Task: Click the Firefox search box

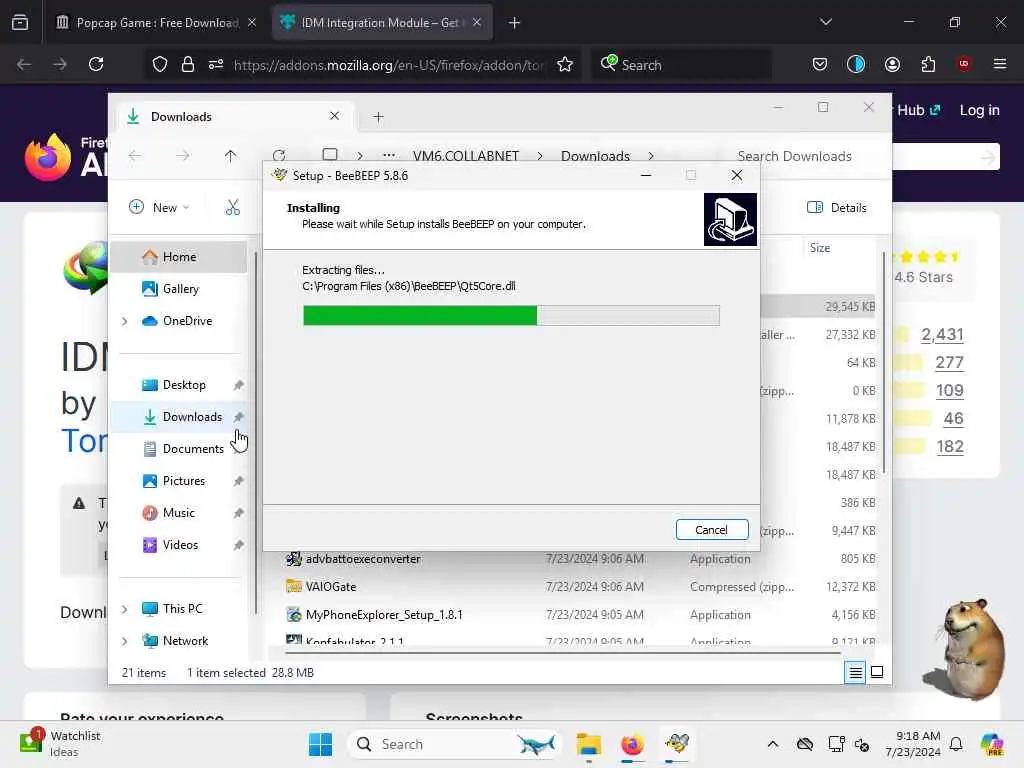Action: tap(682, 65)
